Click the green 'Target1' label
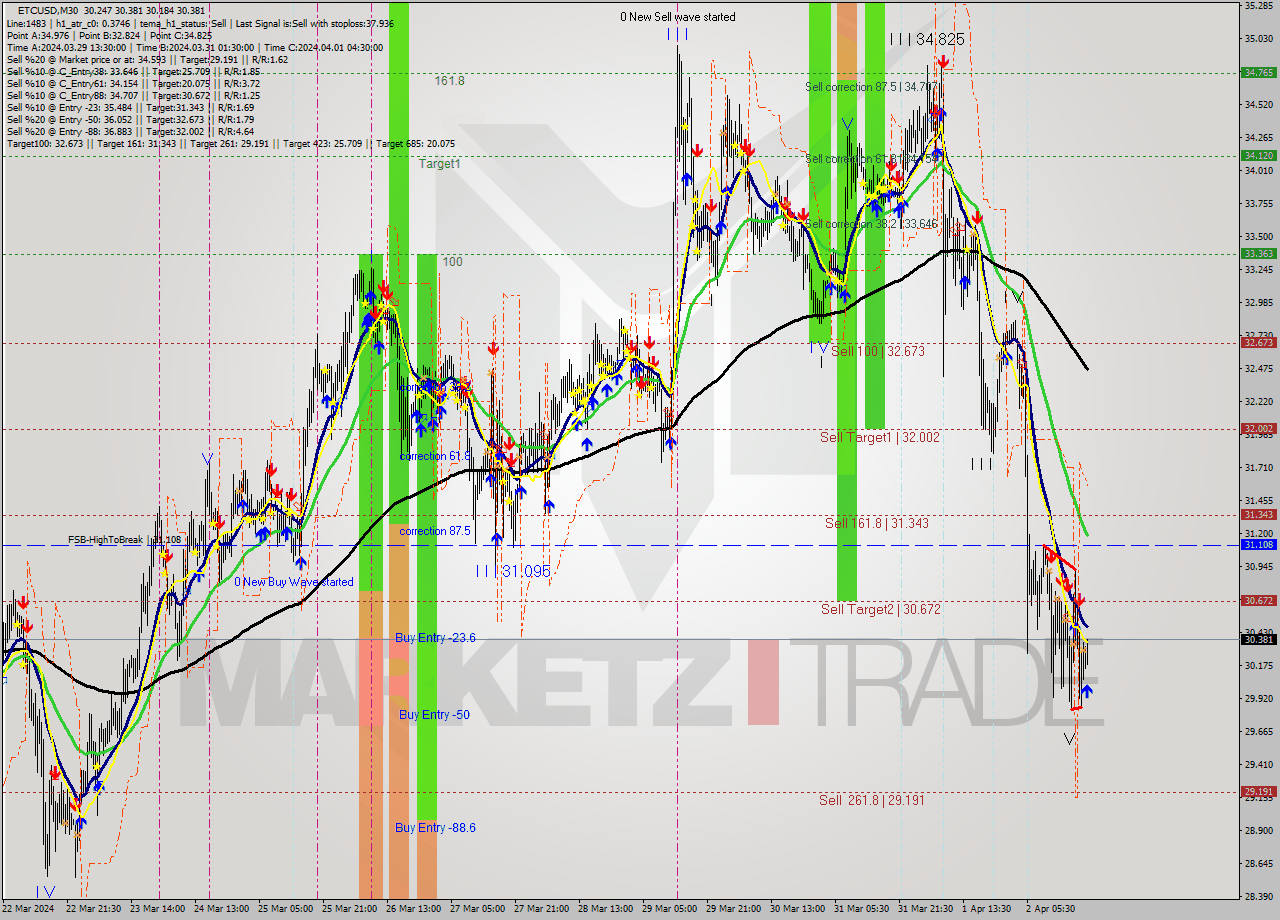The width and height of the screenshot is (1280, 920). pos(440,163)
